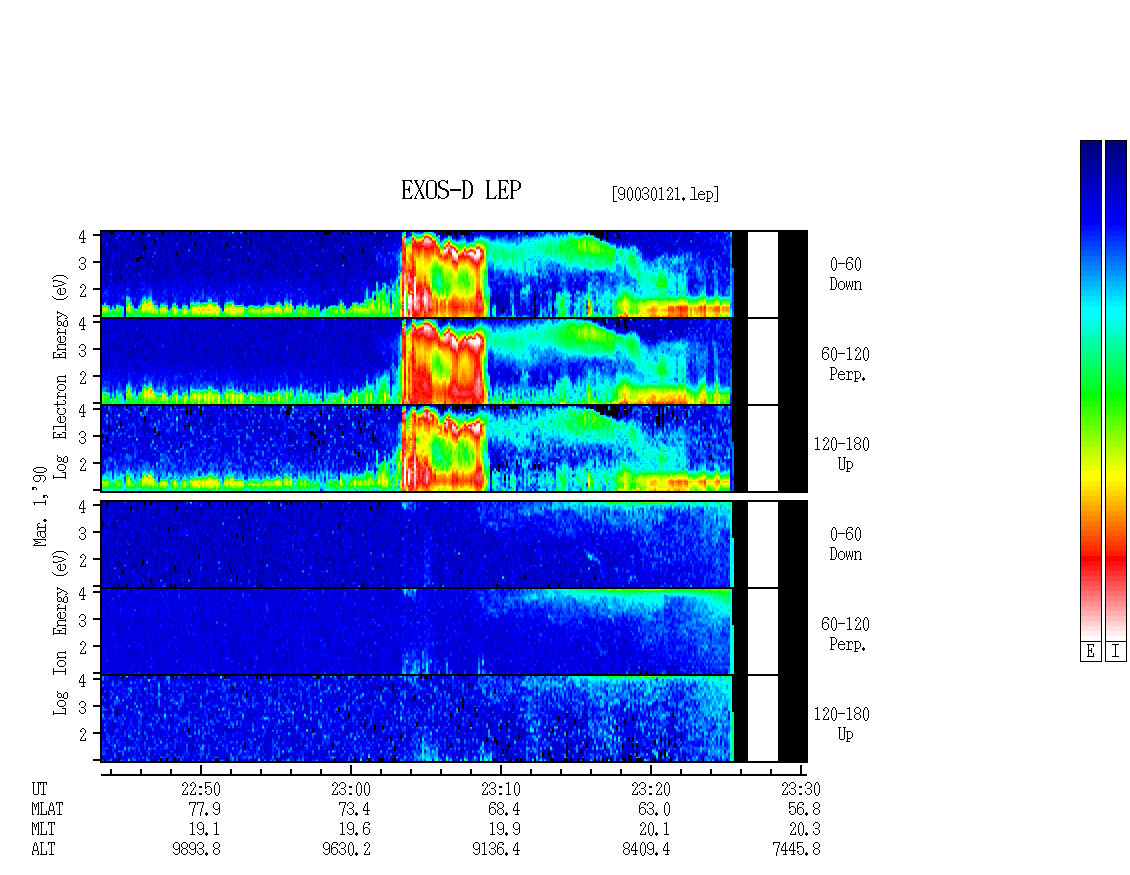Click the MLT value "20.1"
1130x875 pixels.
point(654,829)
